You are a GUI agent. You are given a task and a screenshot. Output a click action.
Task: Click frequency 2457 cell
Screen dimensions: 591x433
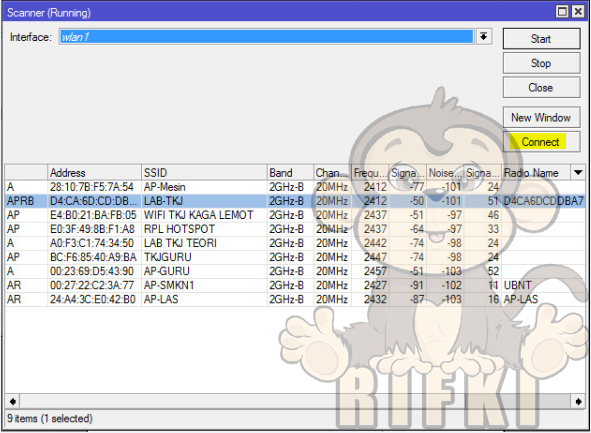(x=370, y=271)
